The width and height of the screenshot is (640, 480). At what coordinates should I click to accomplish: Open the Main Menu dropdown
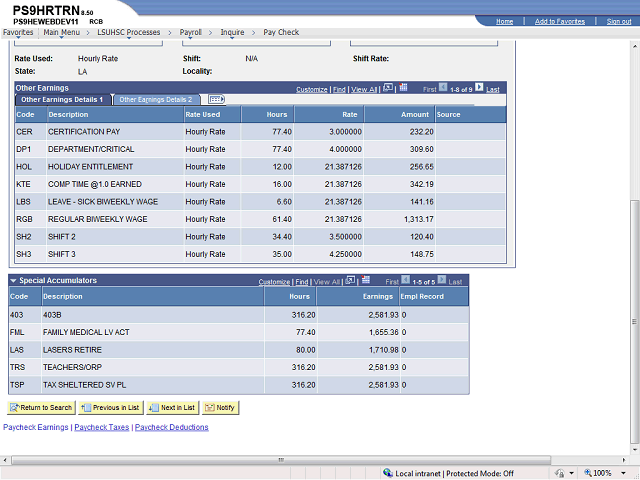pos(62,32)
